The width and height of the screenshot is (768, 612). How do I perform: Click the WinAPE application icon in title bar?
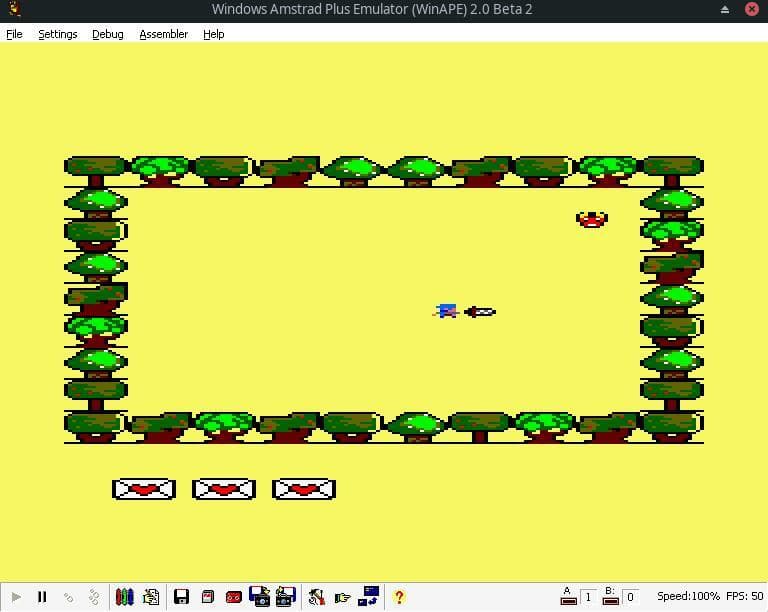pos(15,8)
